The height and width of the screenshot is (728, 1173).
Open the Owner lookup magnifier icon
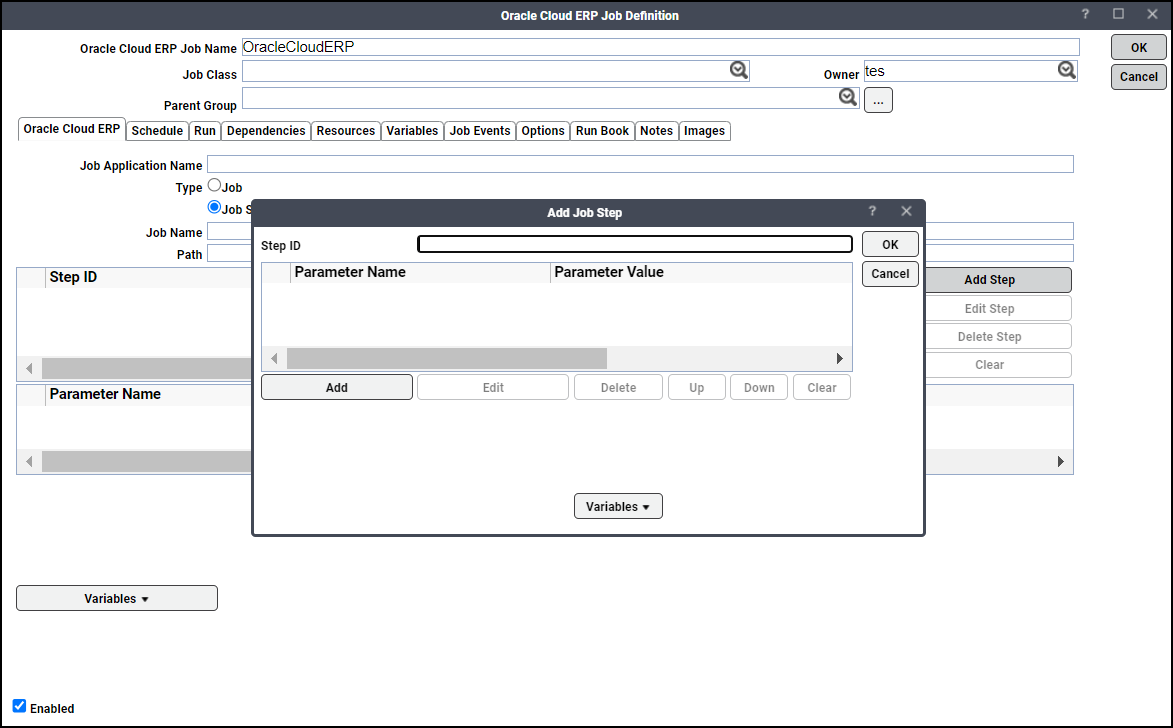pos(1066,70)
